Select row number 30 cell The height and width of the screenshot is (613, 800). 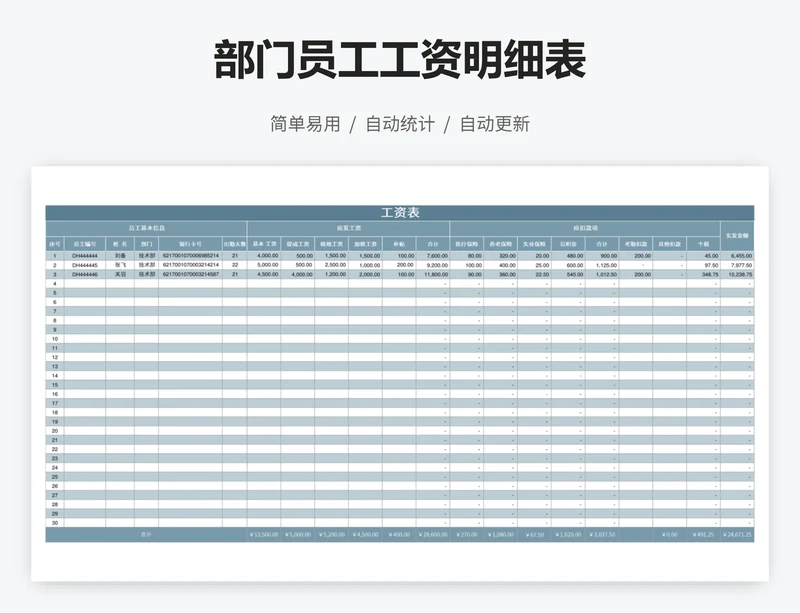(x=55, y=523)
